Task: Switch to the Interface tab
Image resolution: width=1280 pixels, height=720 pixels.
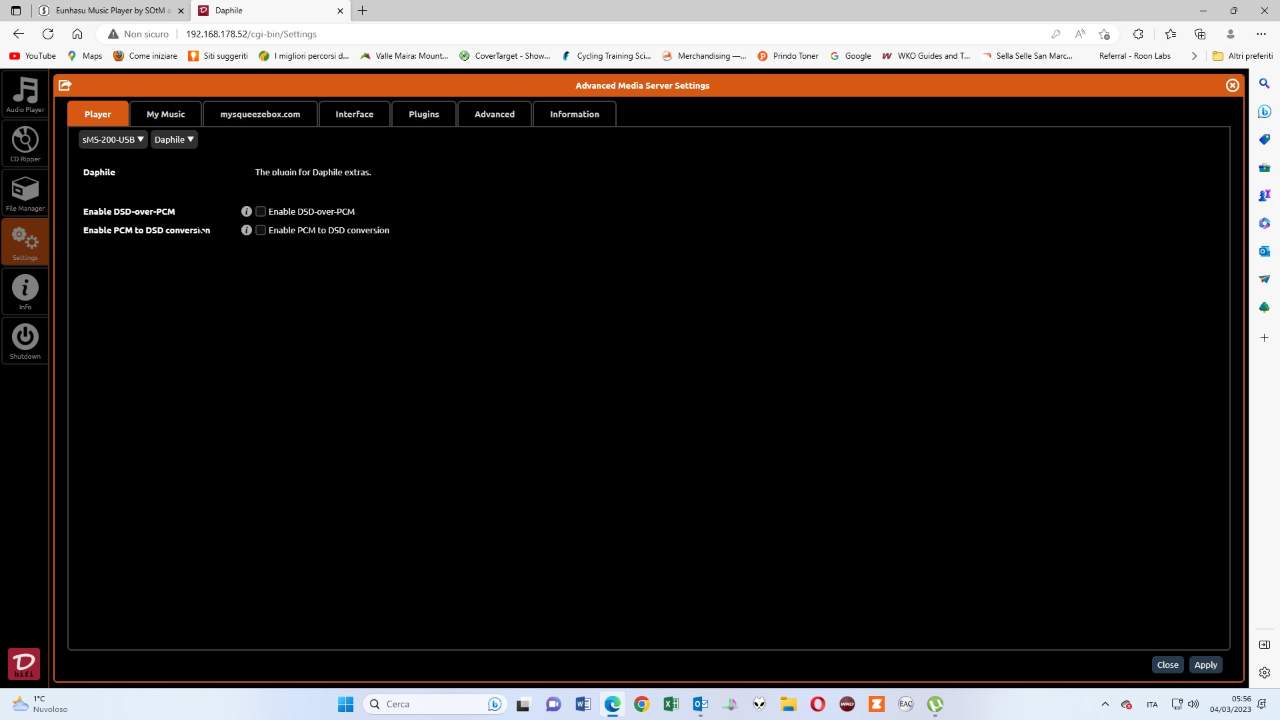Action: 354,114
